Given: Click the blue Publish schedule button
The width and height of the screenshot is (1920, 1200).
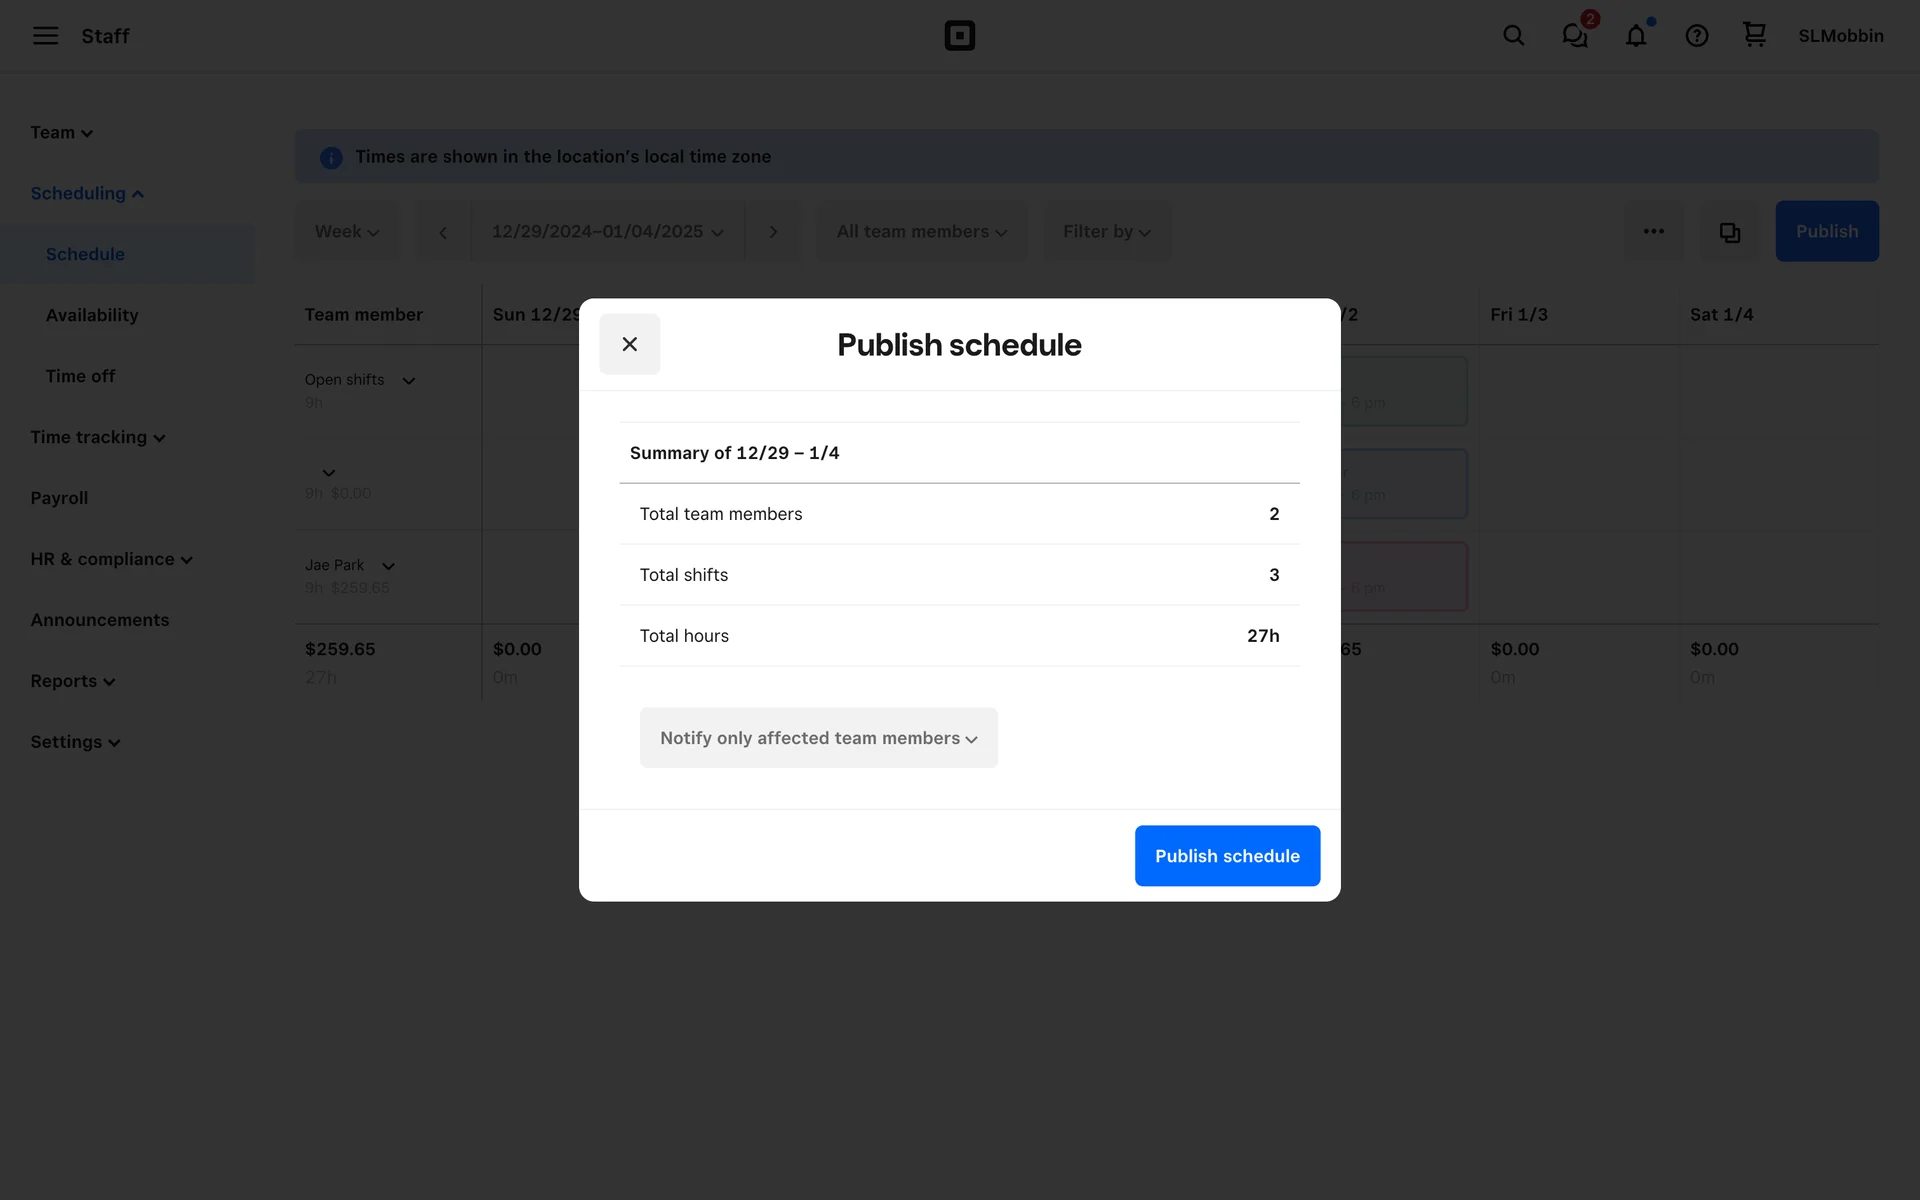Looking at the screenshot, I should coord(1227,856).
